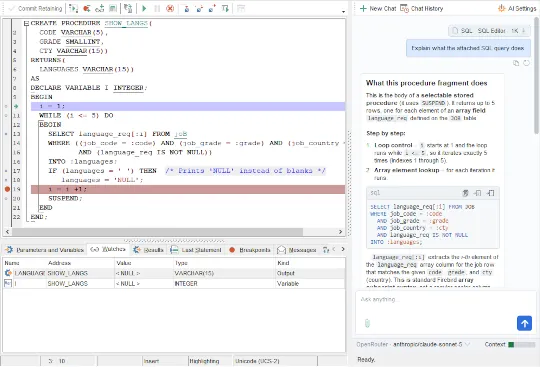Open Chat History
The width and height of the screenshot is (540, 367).
pos(422,9)
